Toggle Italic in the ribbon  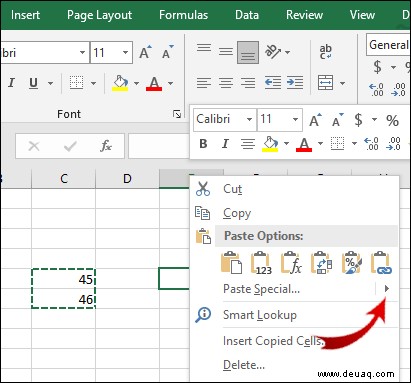pos(11,83)
